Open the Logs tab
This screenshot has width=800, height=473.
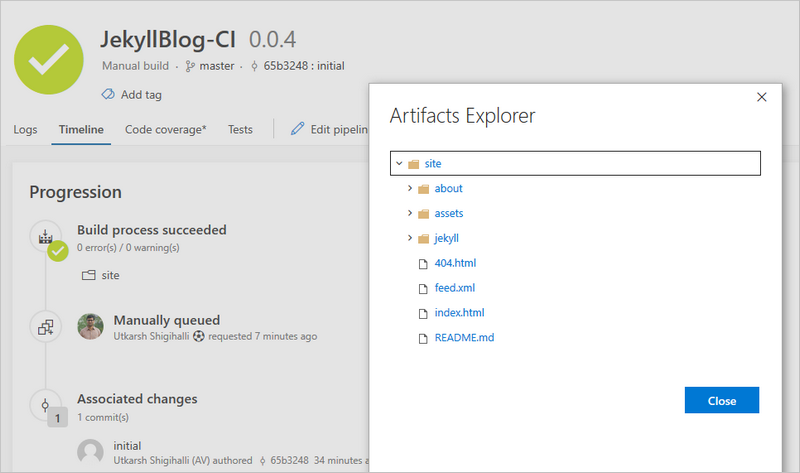tap(26, 130)
